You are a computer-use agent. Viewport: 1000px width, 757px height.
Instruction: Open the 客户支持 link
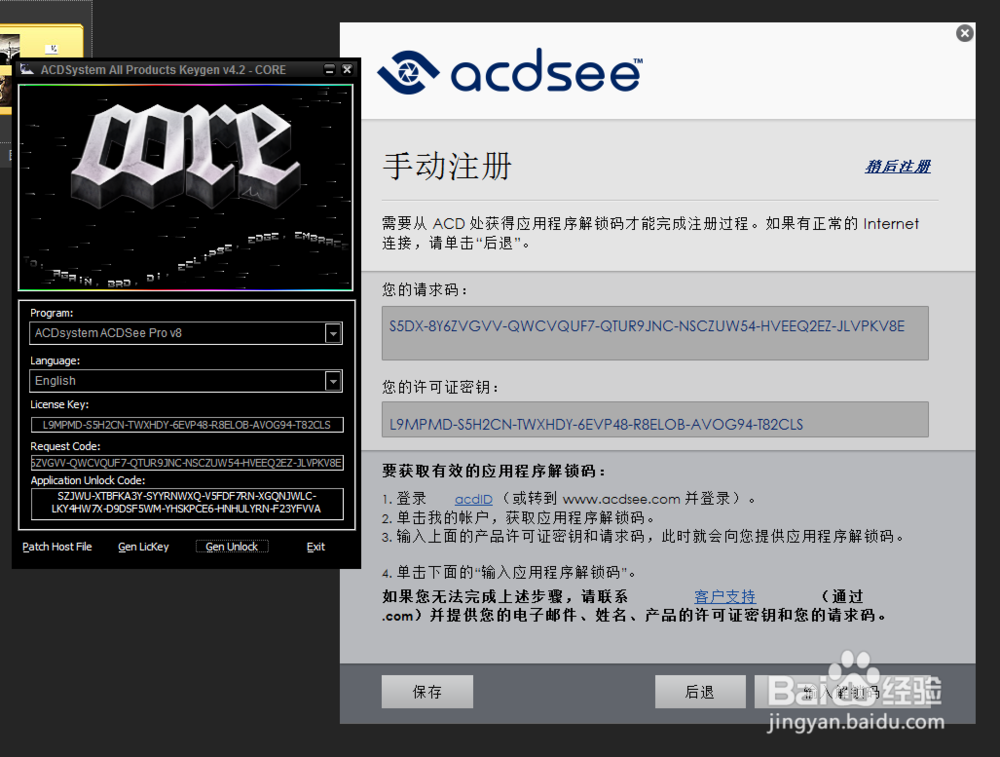pyautogui.click(x=724, y=596)
